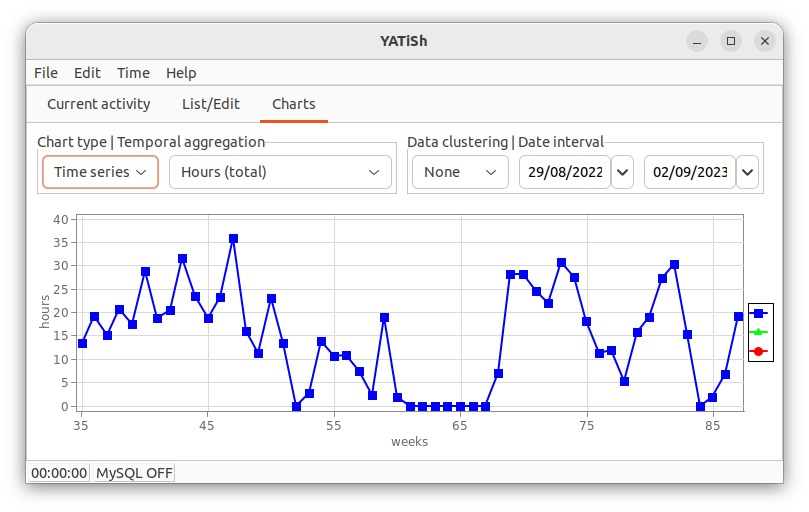Open the Help menu
This screenshot has width=809, height=512.
181,73
